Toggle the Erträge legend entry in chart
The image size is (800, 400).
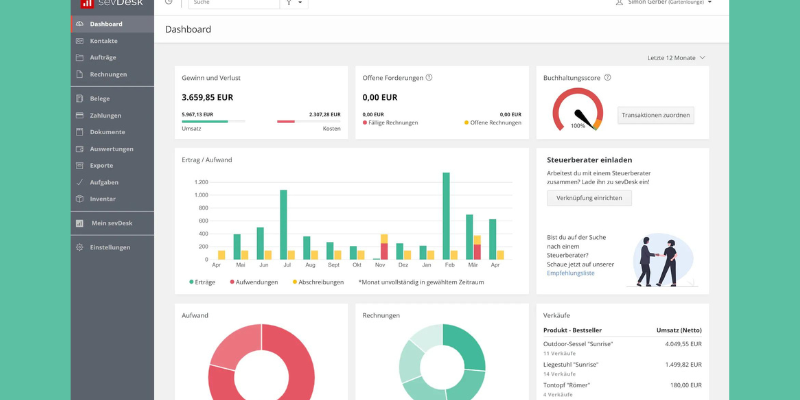tap(200, 282)
